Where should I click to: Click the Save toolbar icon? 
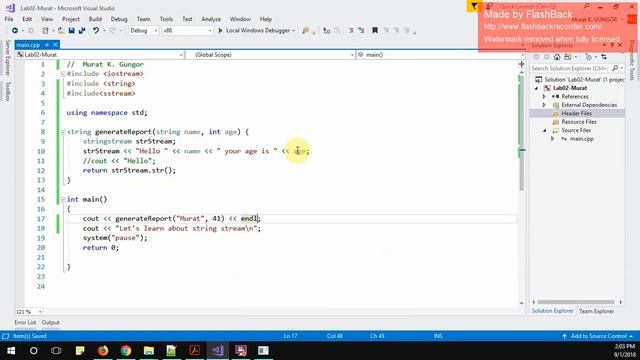click(x=71, y=31)
